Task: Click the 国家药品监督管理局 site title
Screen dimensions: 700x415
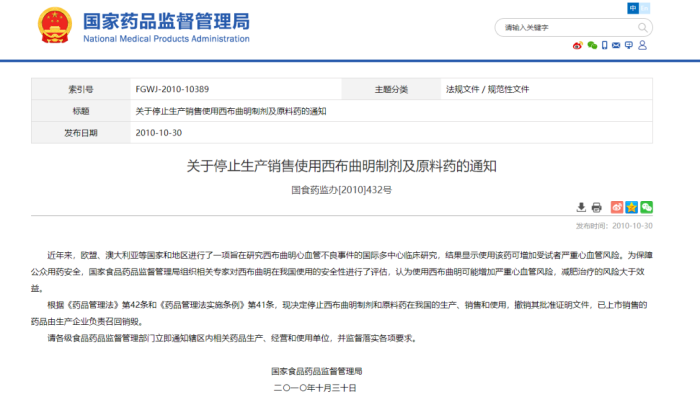Action: point(166,21)
